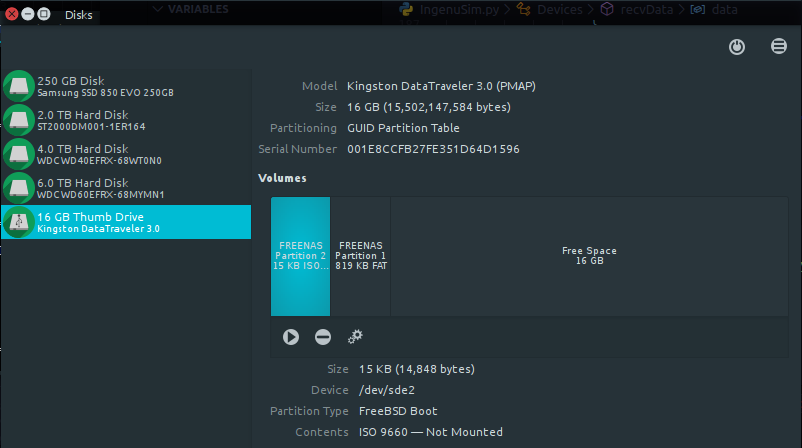Select the 250 GB Disk Samsung SSD
802x448 pixels.
pos(126,86)
